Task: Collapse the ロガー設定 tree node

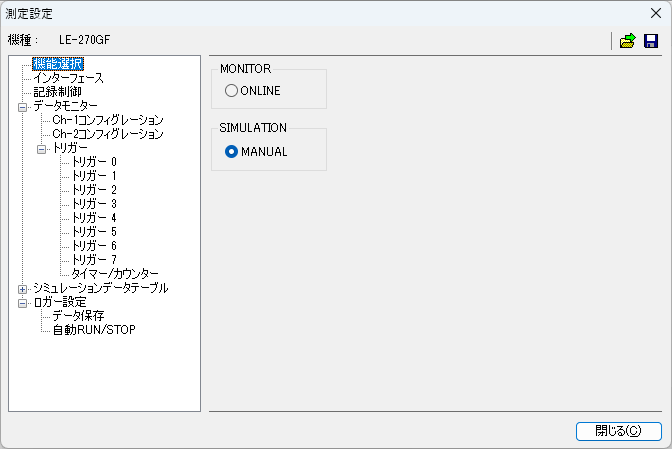Action: click(23, 302)
